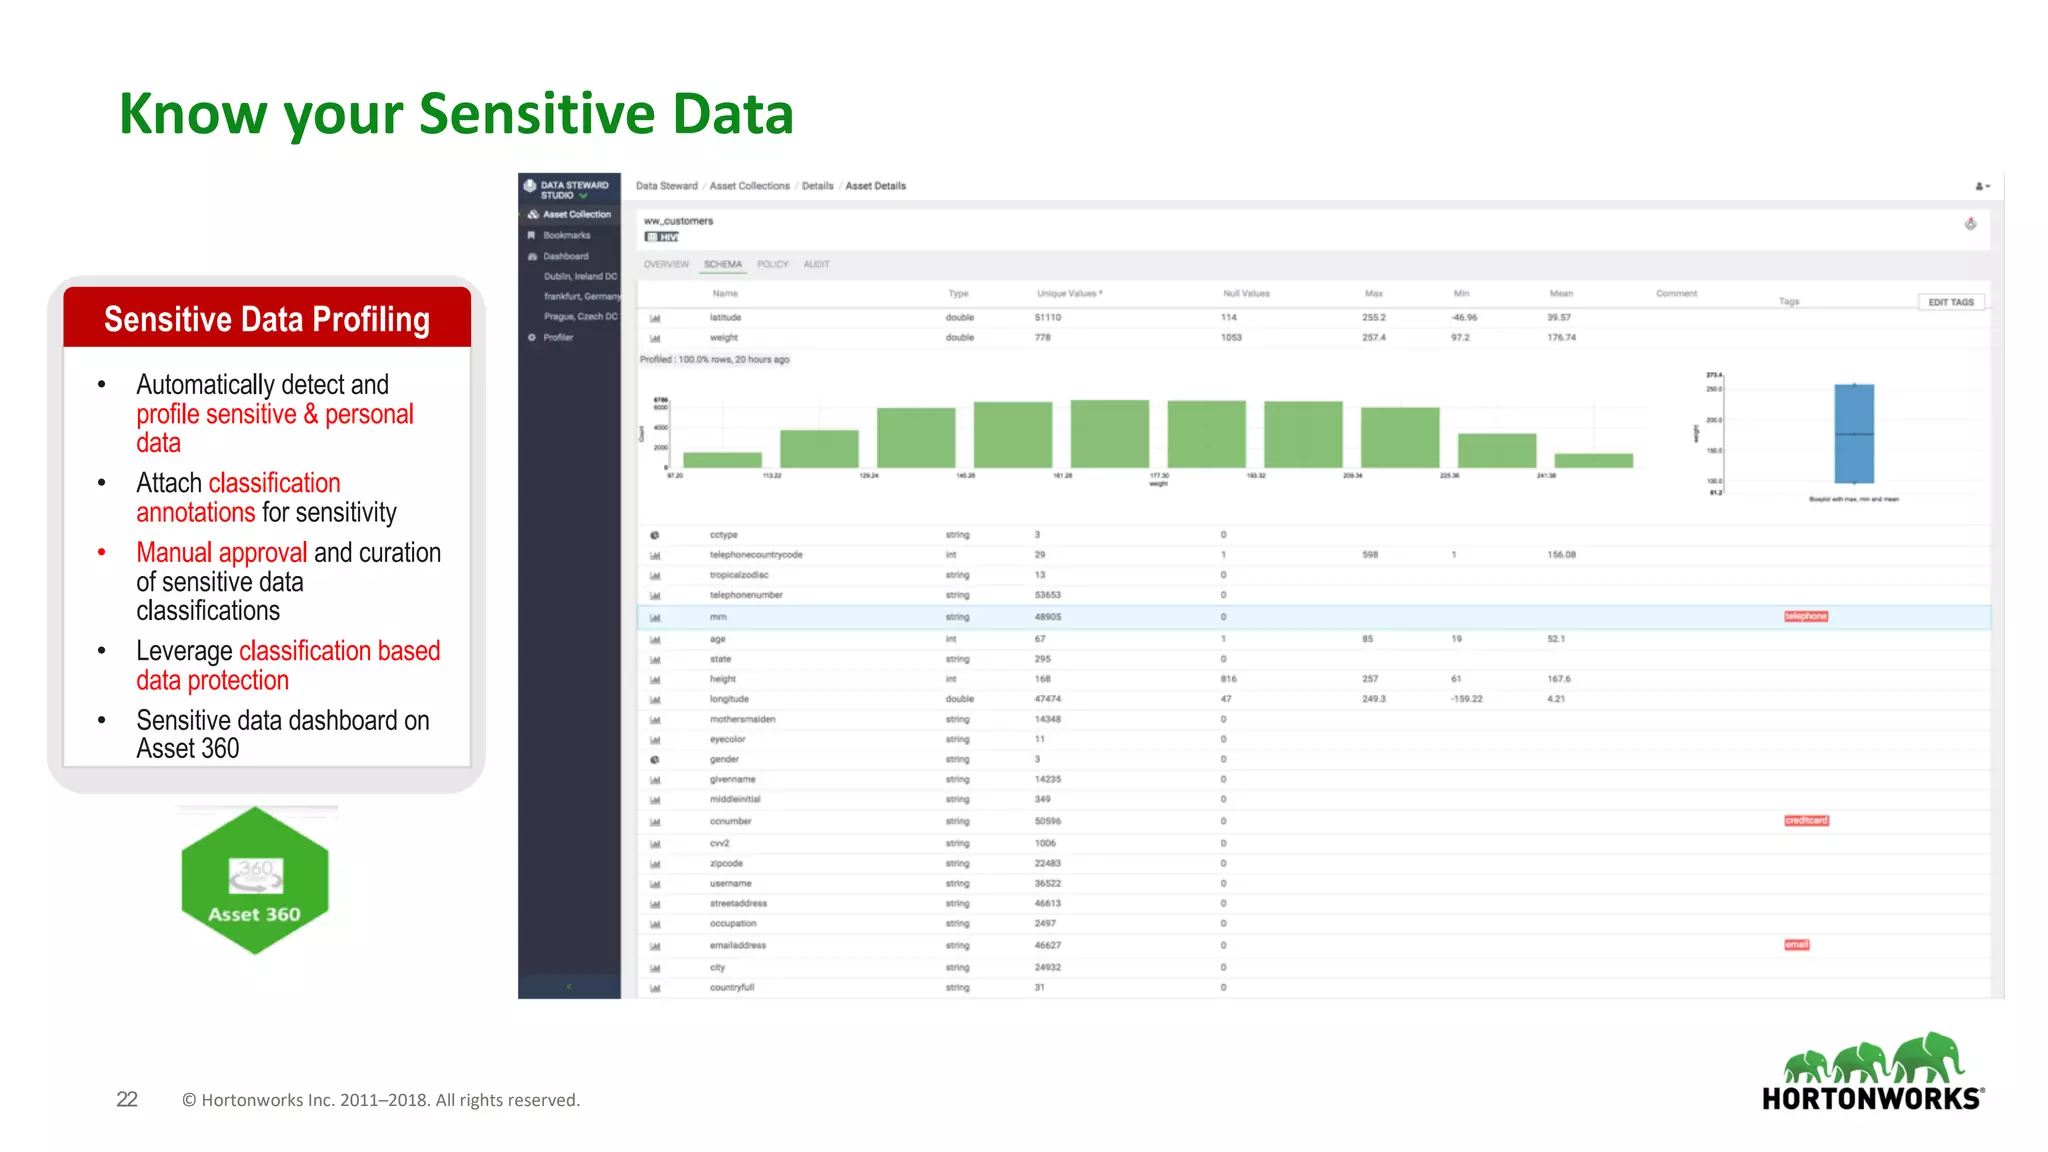2048x1152 pixels.
Task: Click the telephone tag label
Action: point(1805,616)
